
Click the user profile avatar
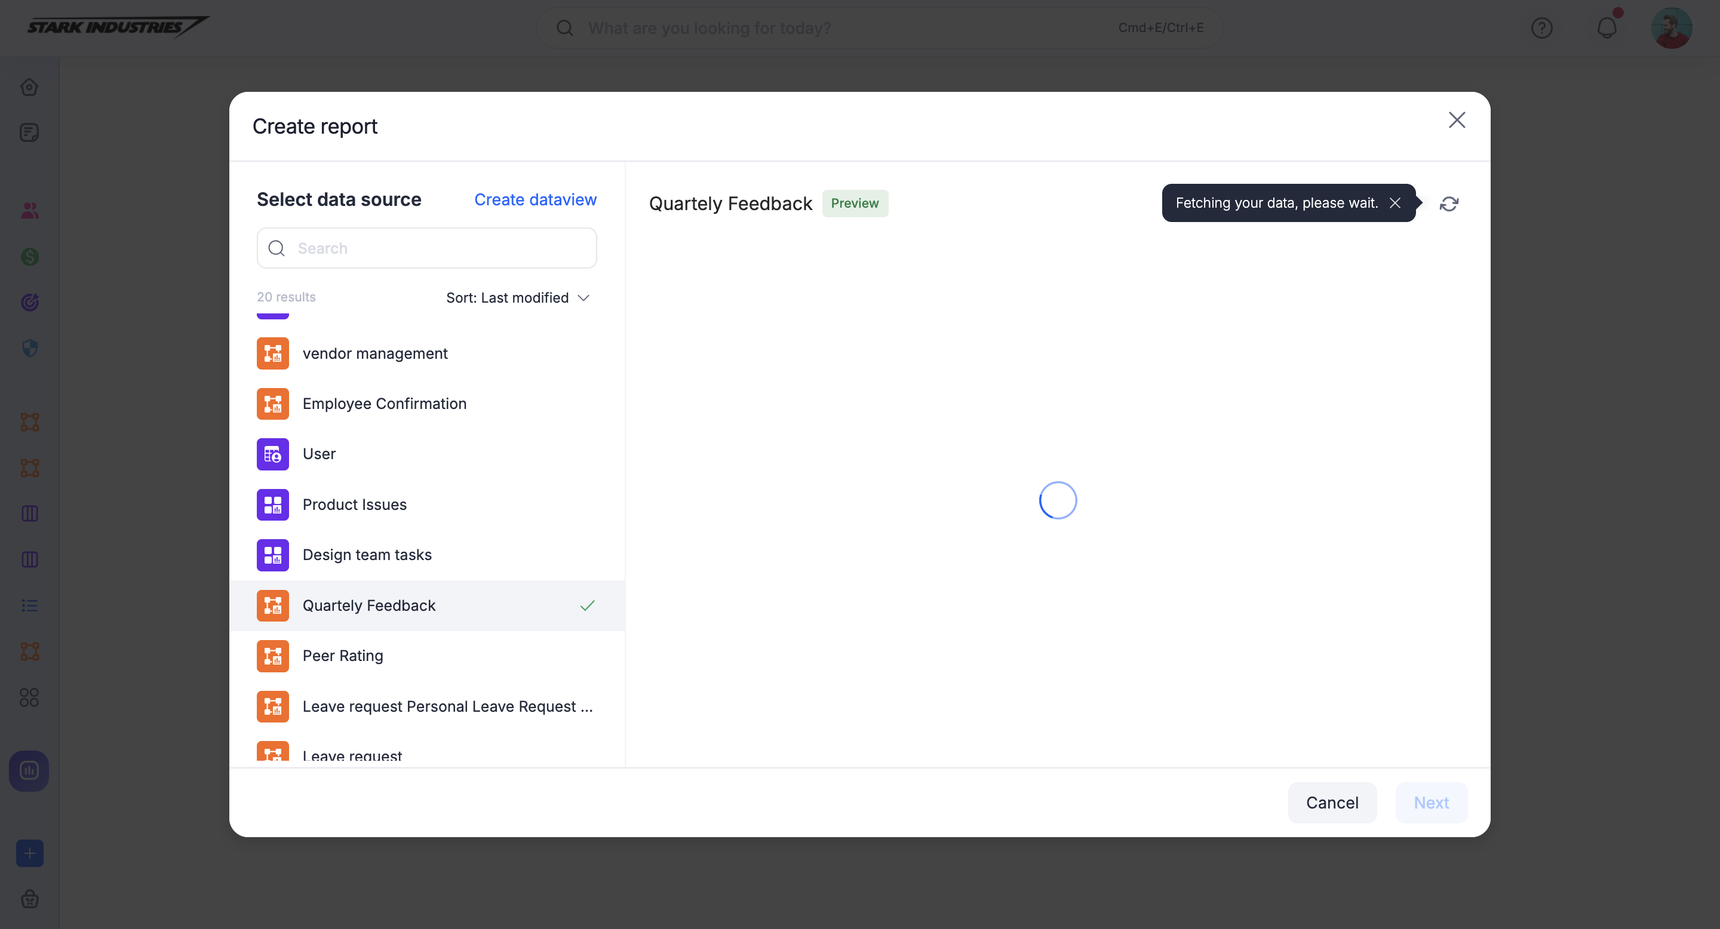click(x=1671, y=28)
